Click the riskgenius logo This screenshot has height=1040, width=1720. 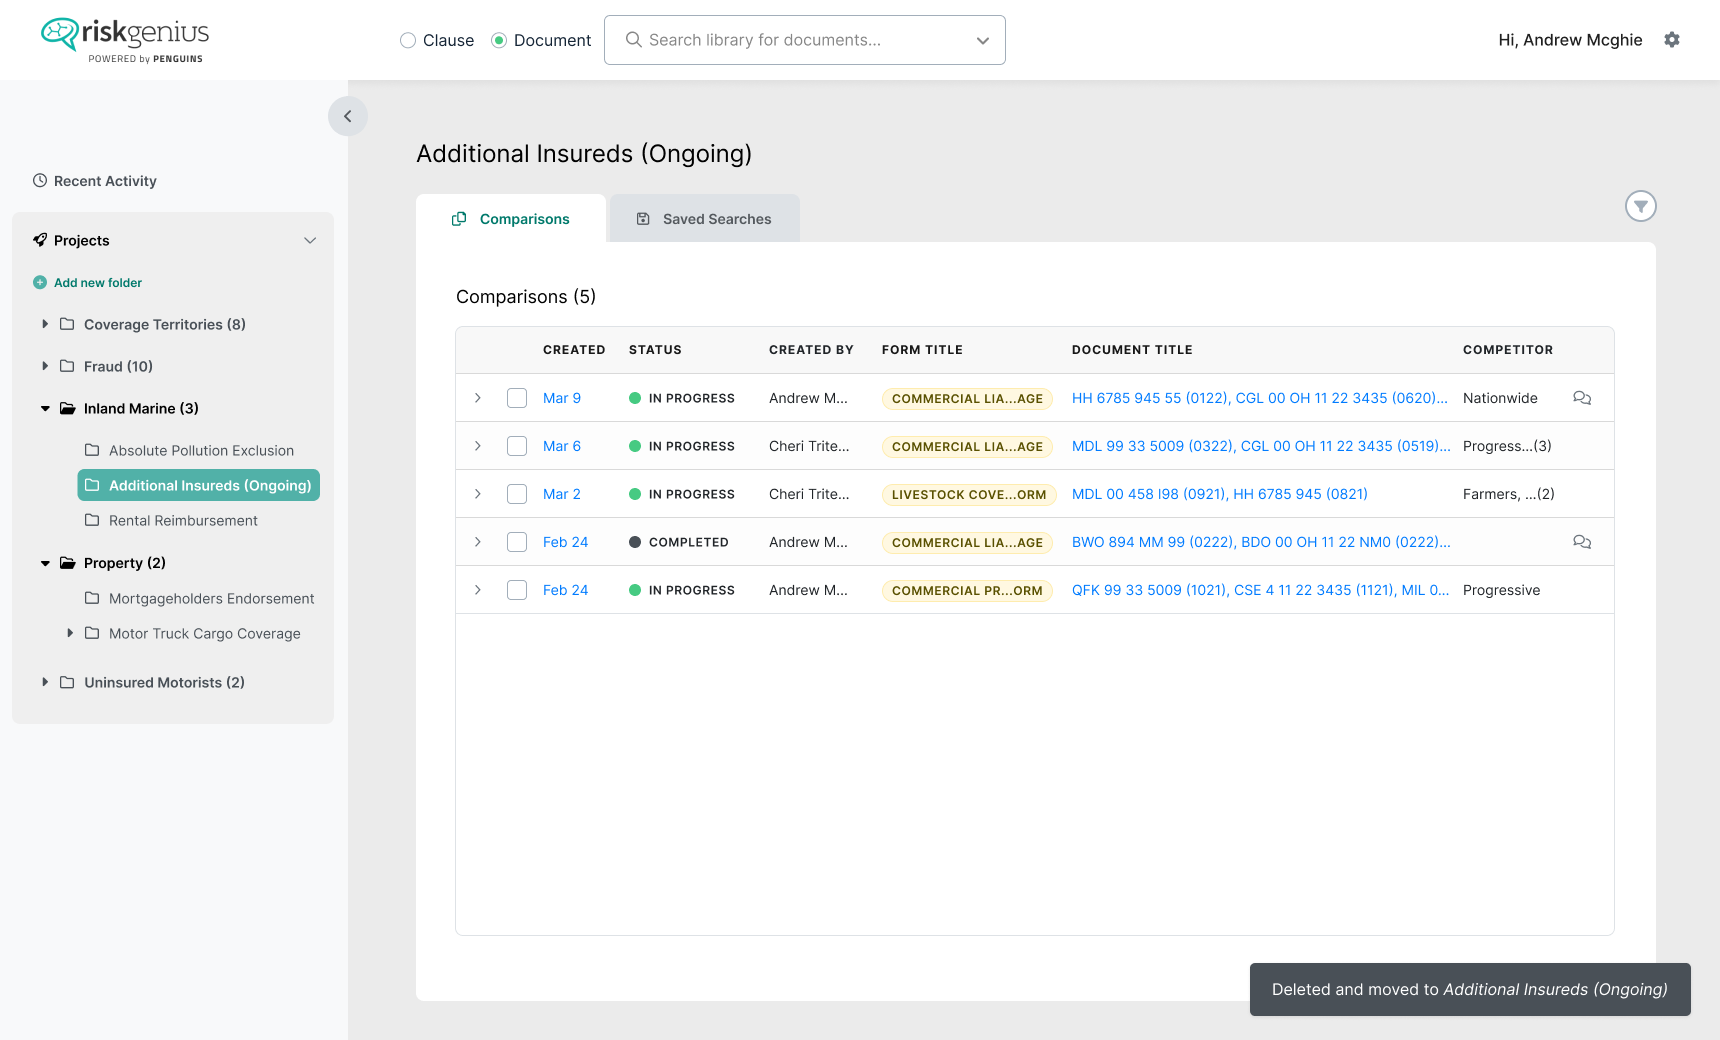click(125, 40)
